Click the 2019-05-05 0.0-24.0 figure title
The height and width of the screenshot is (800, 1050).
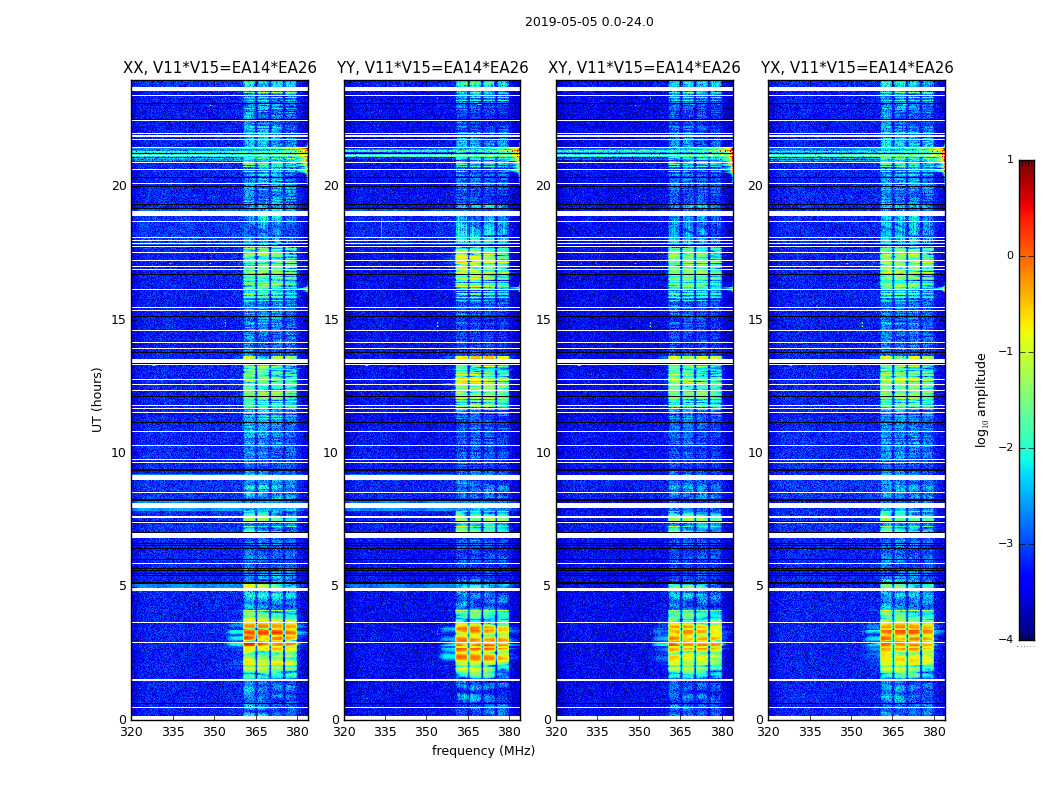pyautogui.click(x=589, y=22)
